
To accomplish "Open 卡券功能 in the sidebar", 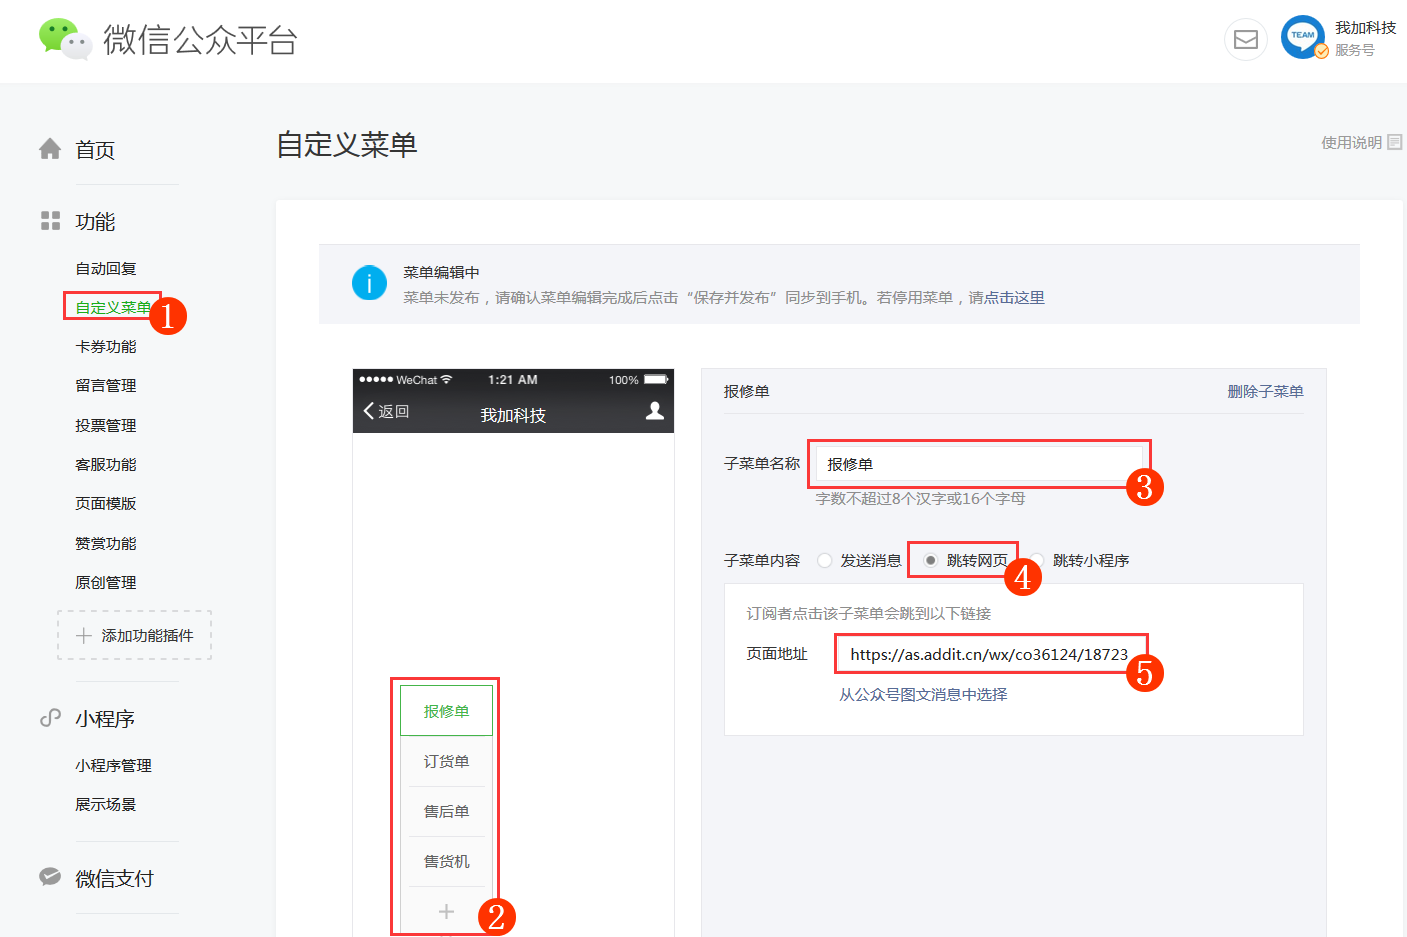I will coord(106,347).
